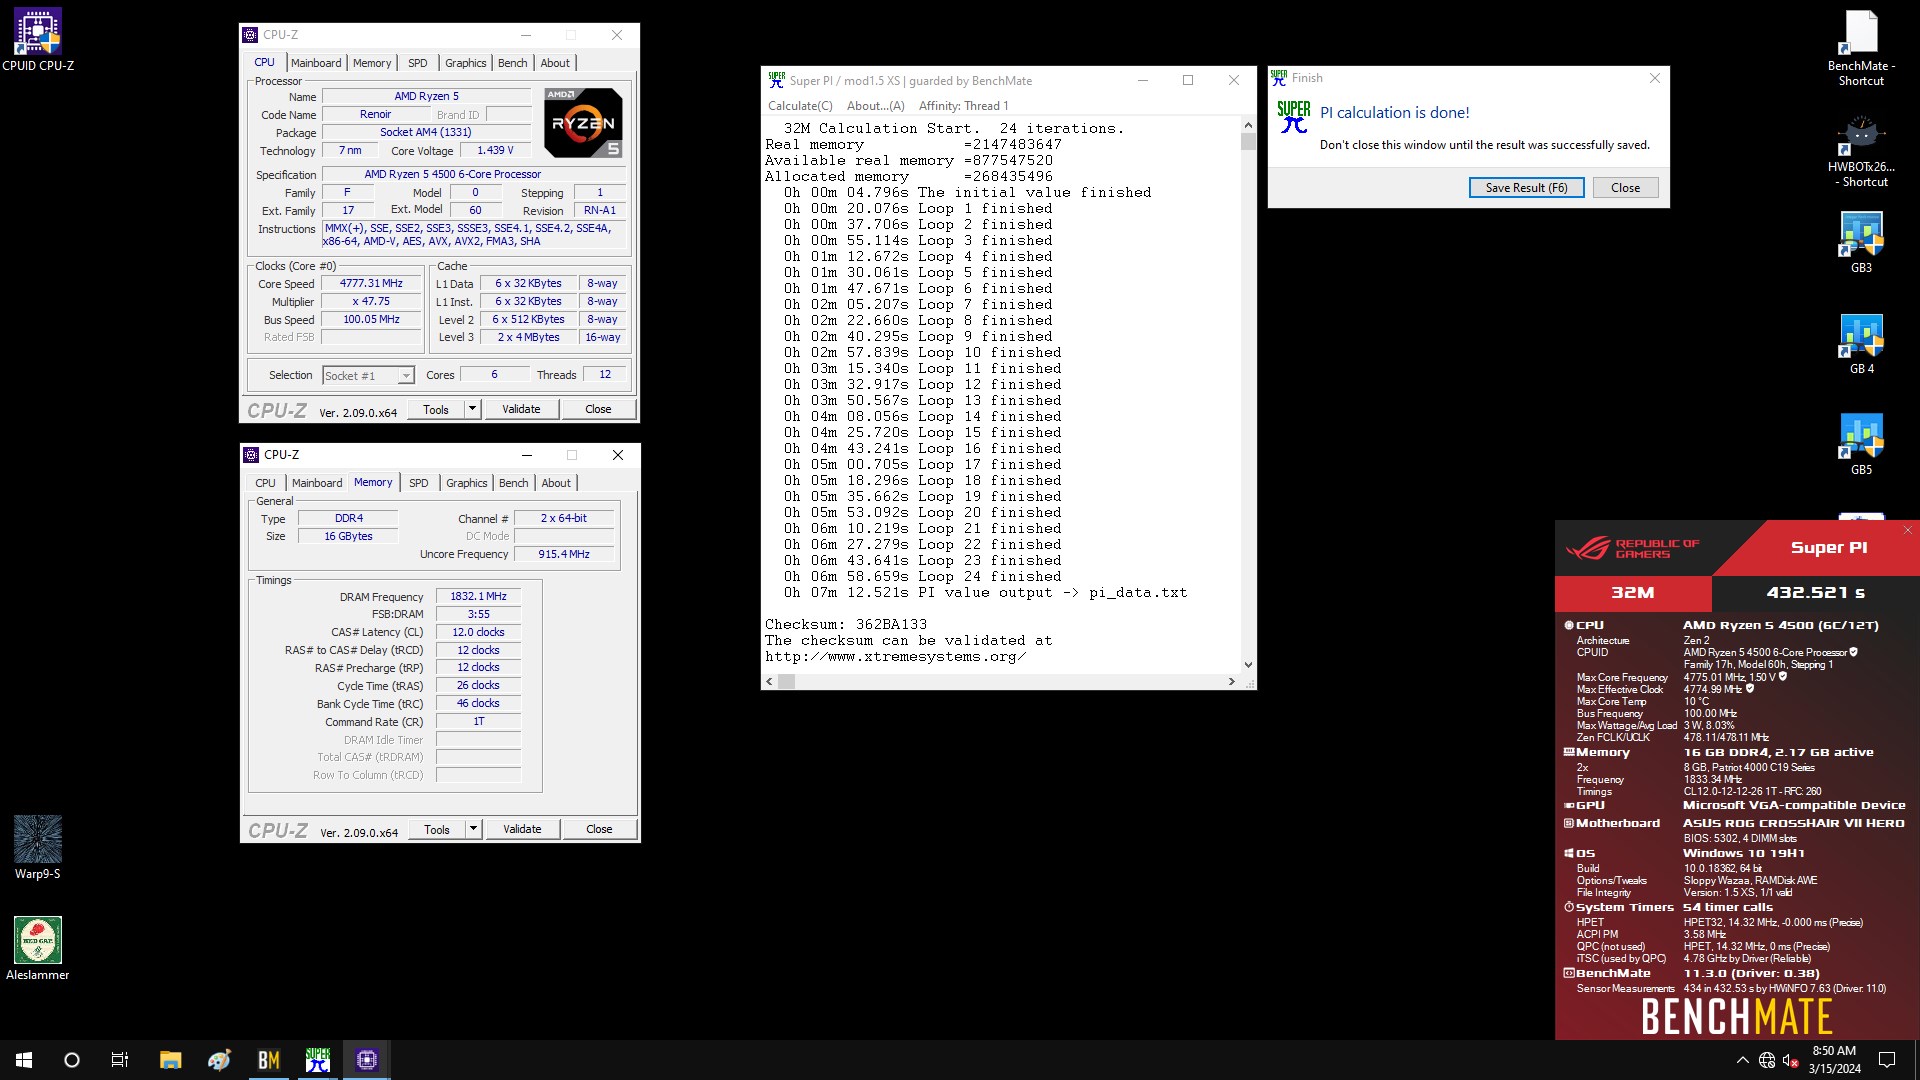Screen dimensions: 1920x1080
Task: Click Close in the Finish dialog
Action: tap(1625, 188)
